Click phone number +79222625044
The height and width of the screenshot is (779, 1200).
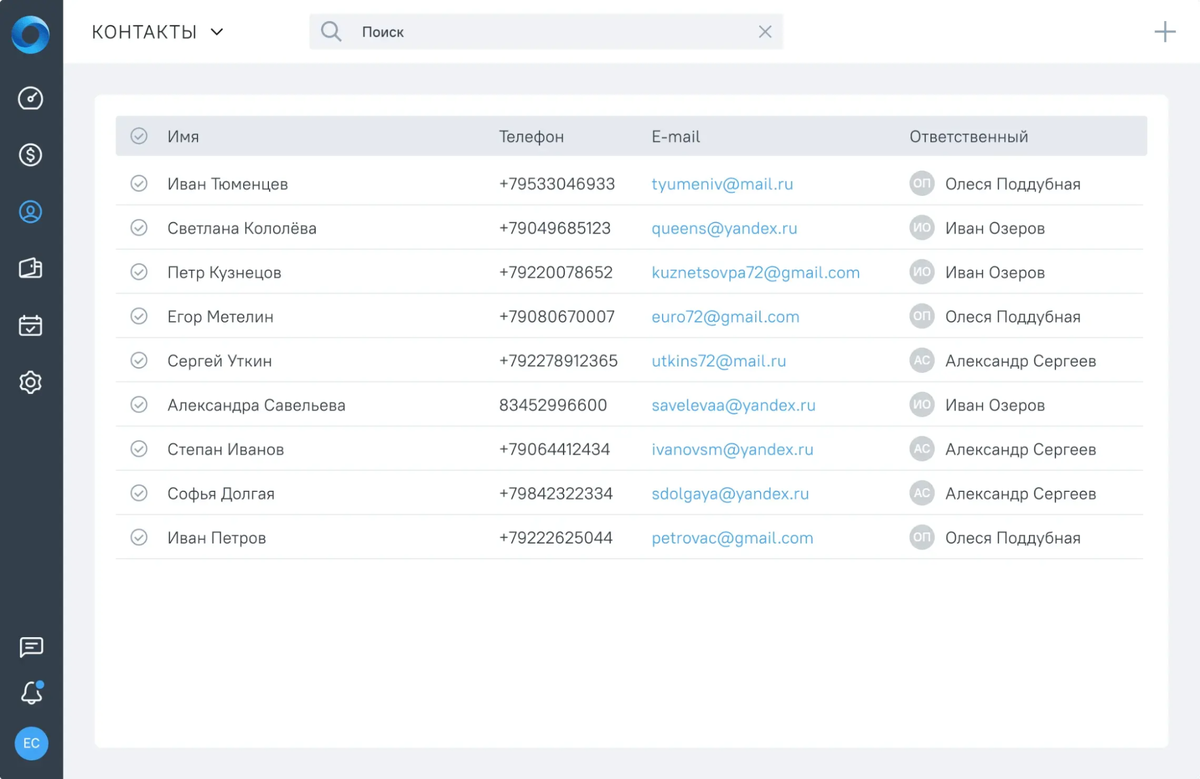pos(556,538)
